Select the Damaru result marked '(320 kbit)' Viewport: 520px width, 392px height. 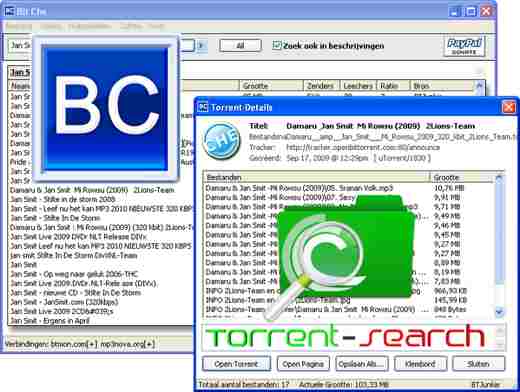[102, 227]
